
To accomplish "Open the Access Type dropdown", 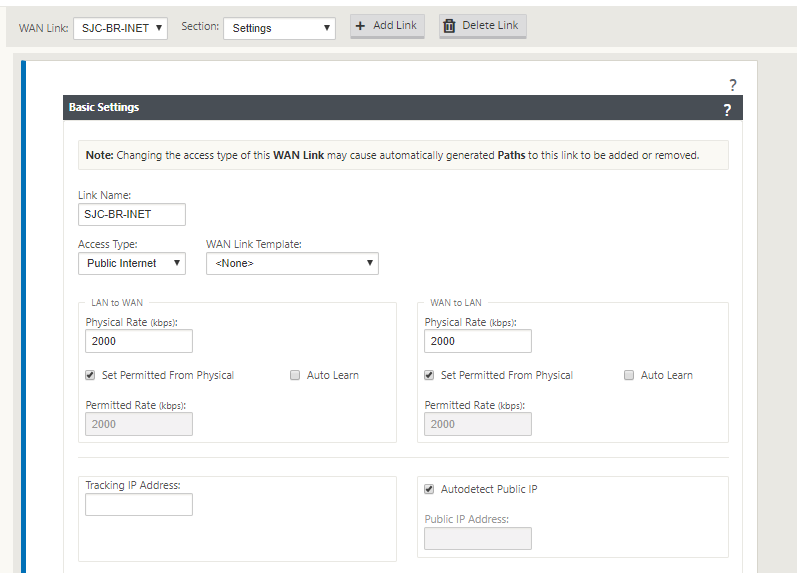I will 132,263.
